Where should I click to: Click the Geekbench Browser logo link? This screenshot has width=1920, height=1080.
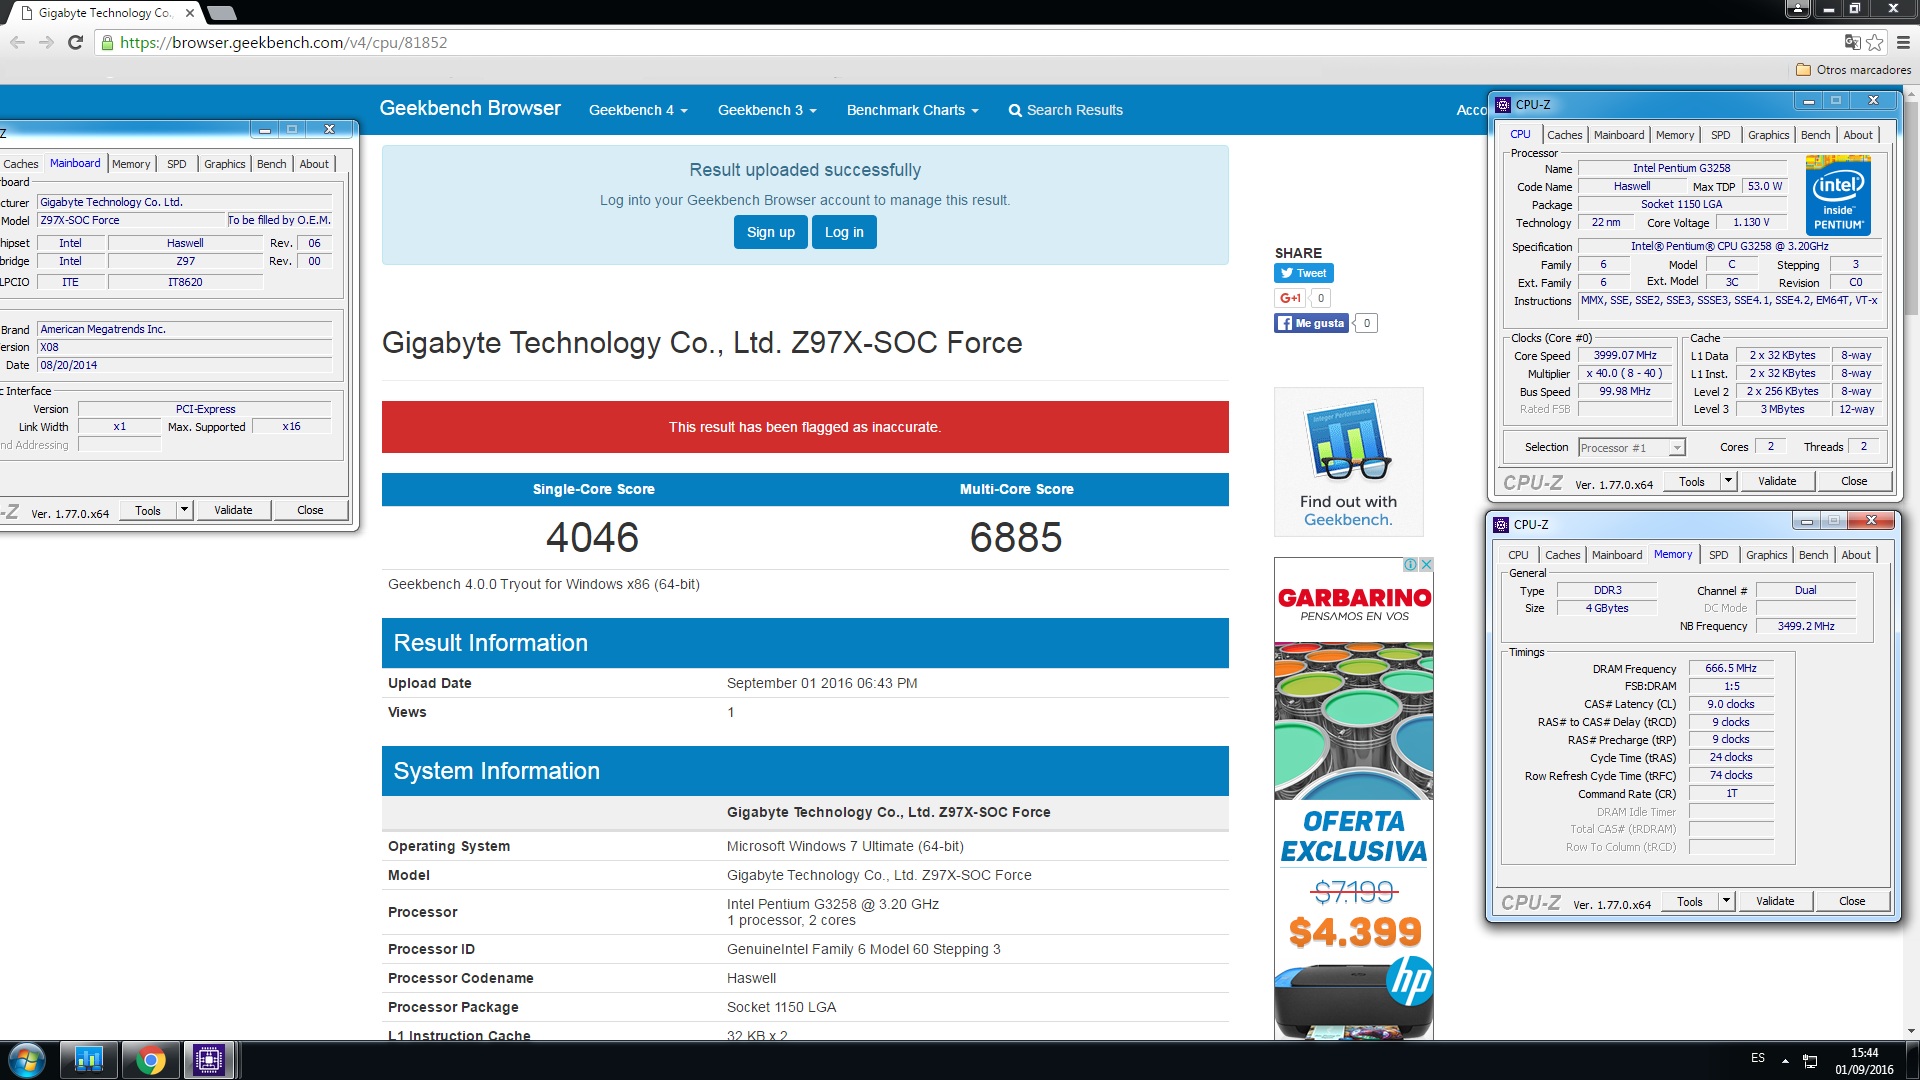(x=470, y=108)
